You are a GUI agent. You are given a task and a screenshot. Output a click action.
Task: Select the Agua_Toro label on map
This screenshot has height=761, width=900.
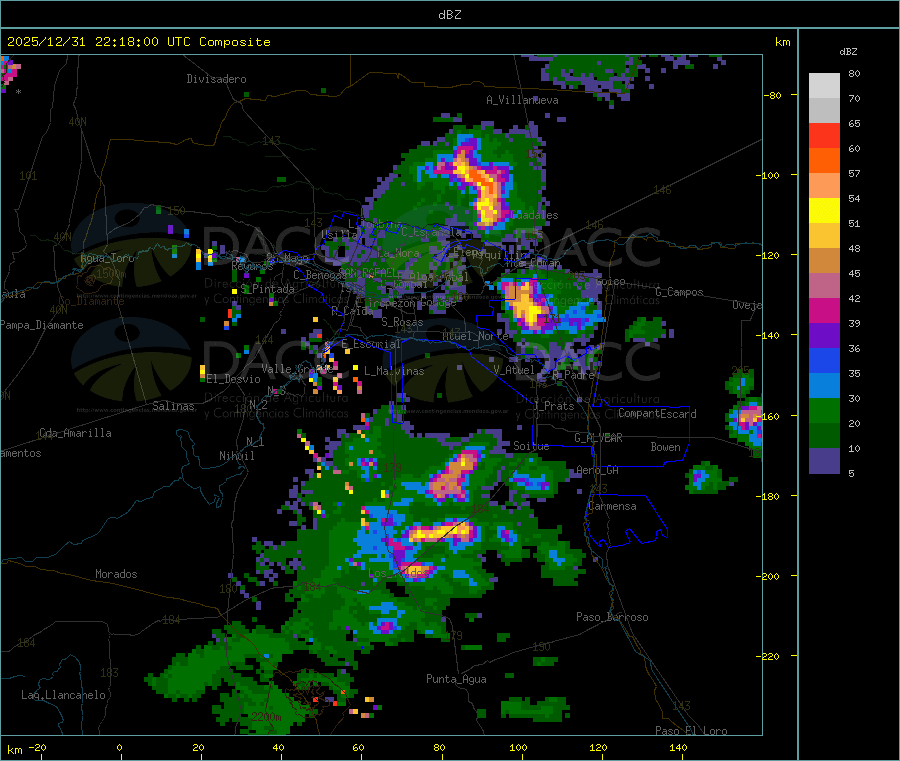click(x=107, y=258)
